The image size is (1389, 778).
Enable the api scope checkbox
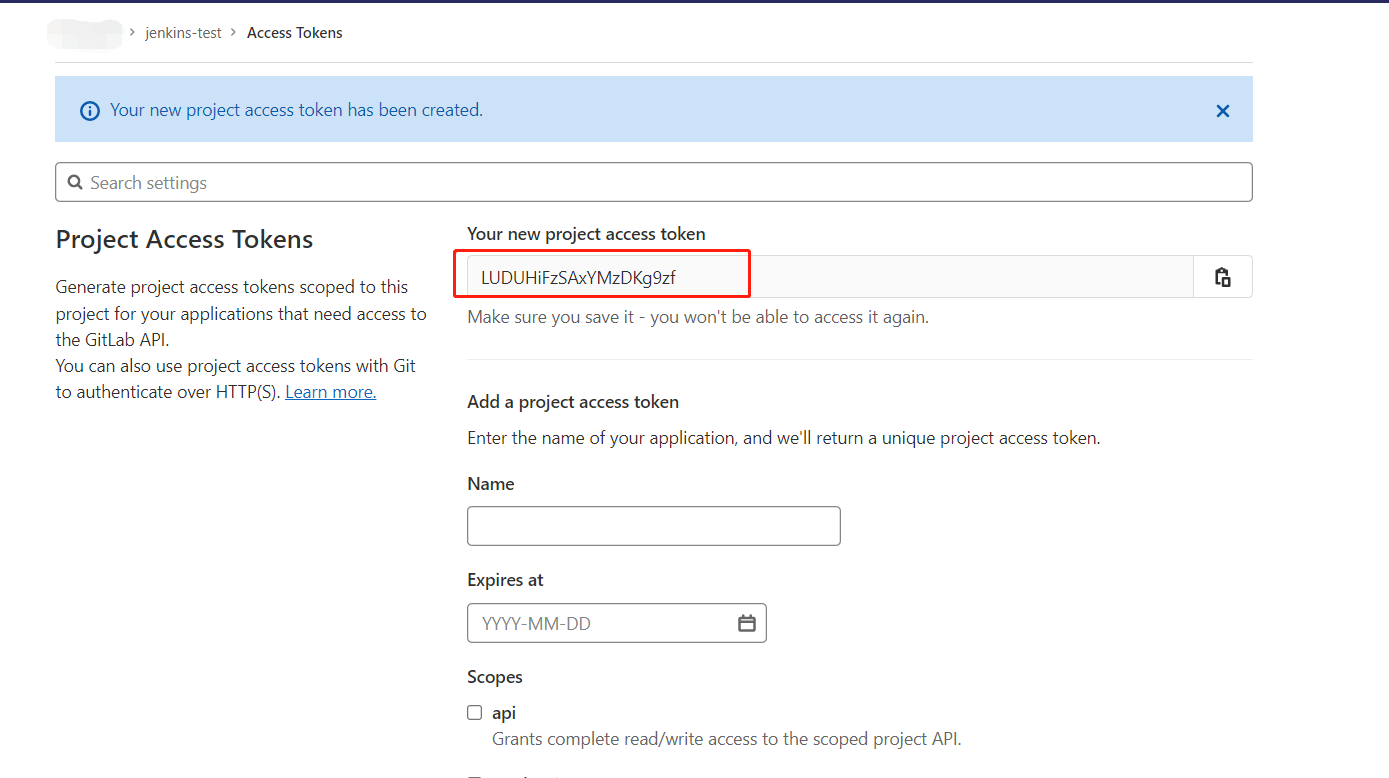pos(475,713)
